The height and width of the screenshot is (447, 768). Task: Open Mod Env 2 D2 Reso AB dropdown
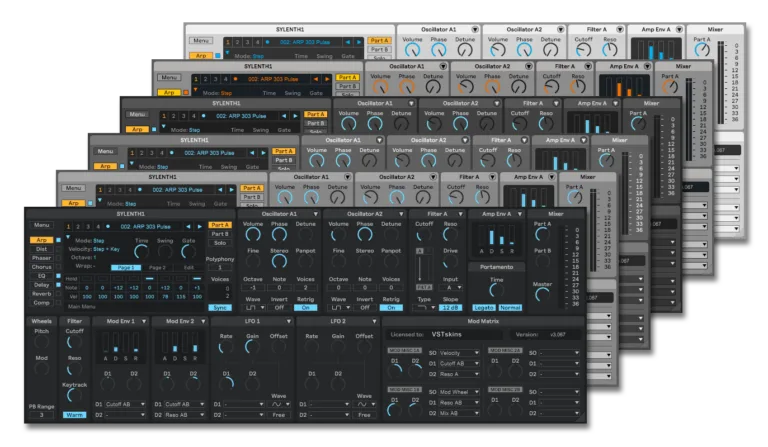tap(184, 415)
